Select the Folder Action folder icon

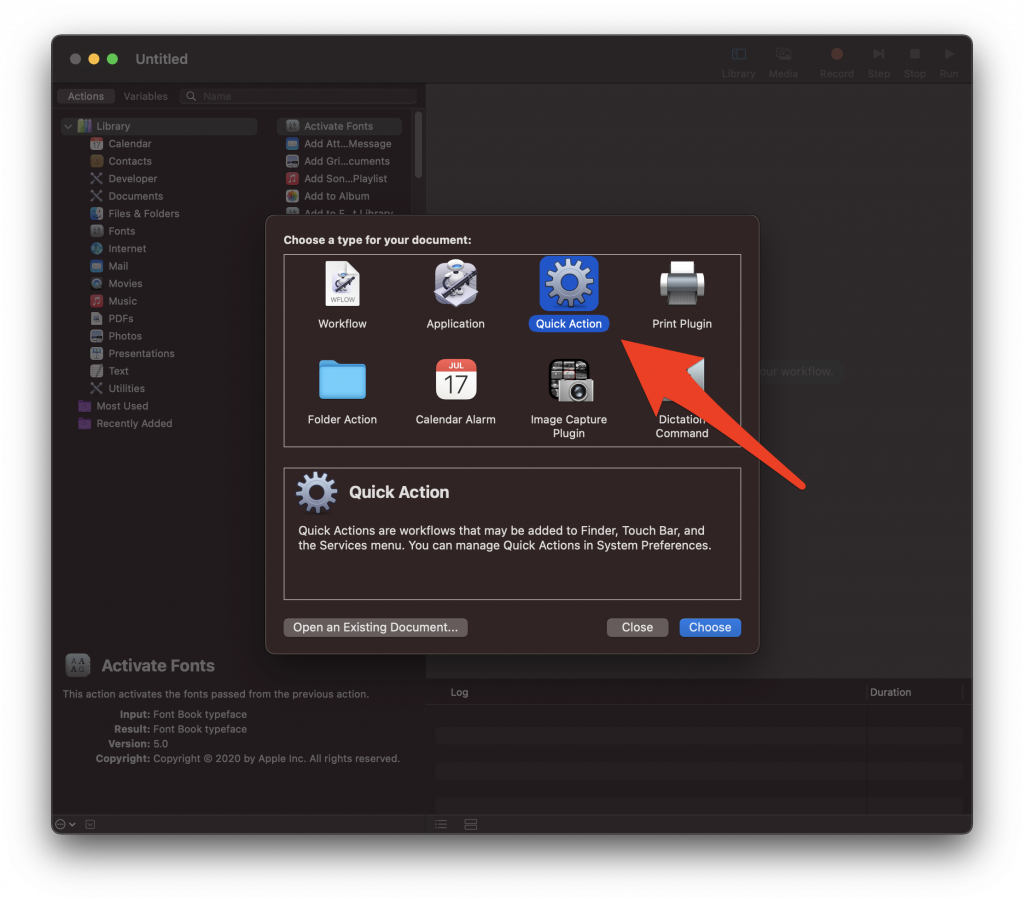point(342,379)
